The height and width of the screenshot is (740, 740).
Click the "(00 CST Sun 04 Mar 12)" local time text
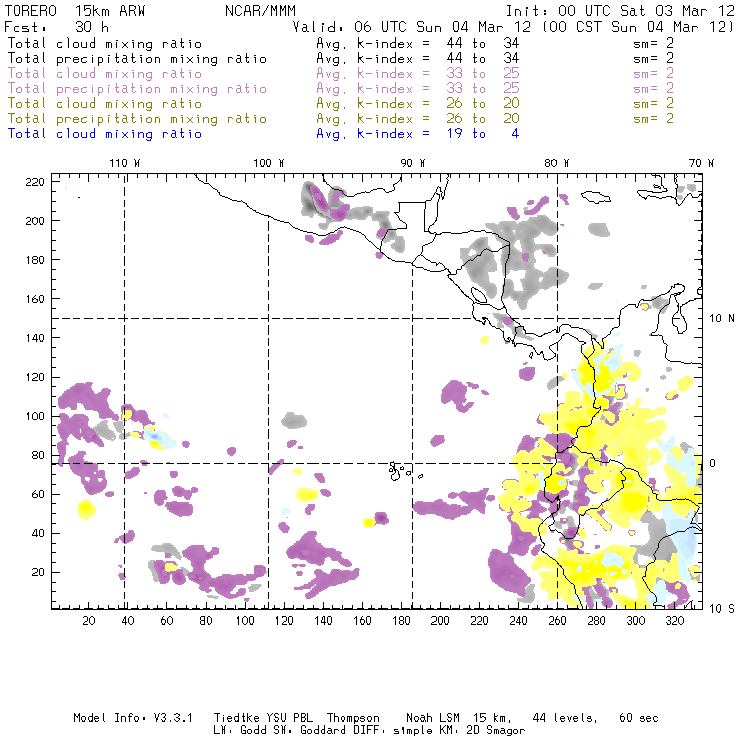(637, 27)
